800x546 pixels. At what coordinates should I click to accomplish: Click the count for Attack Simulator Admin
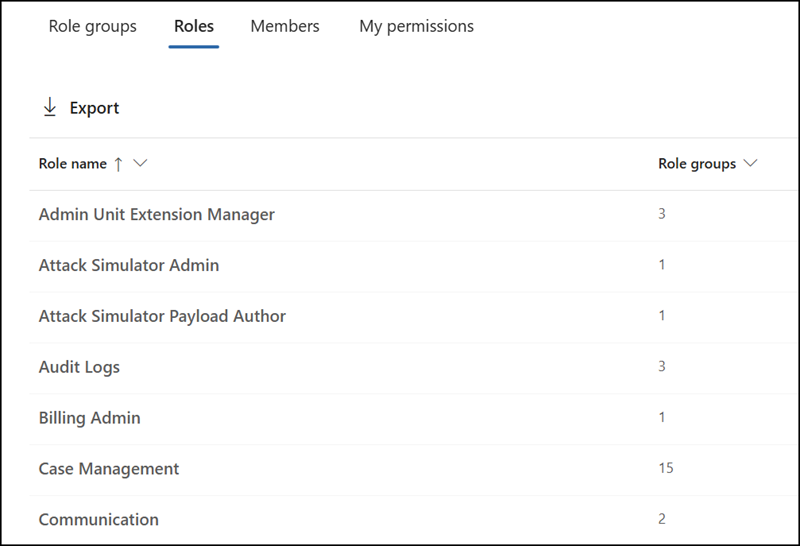pyautogui.click(x=662, y=265)
